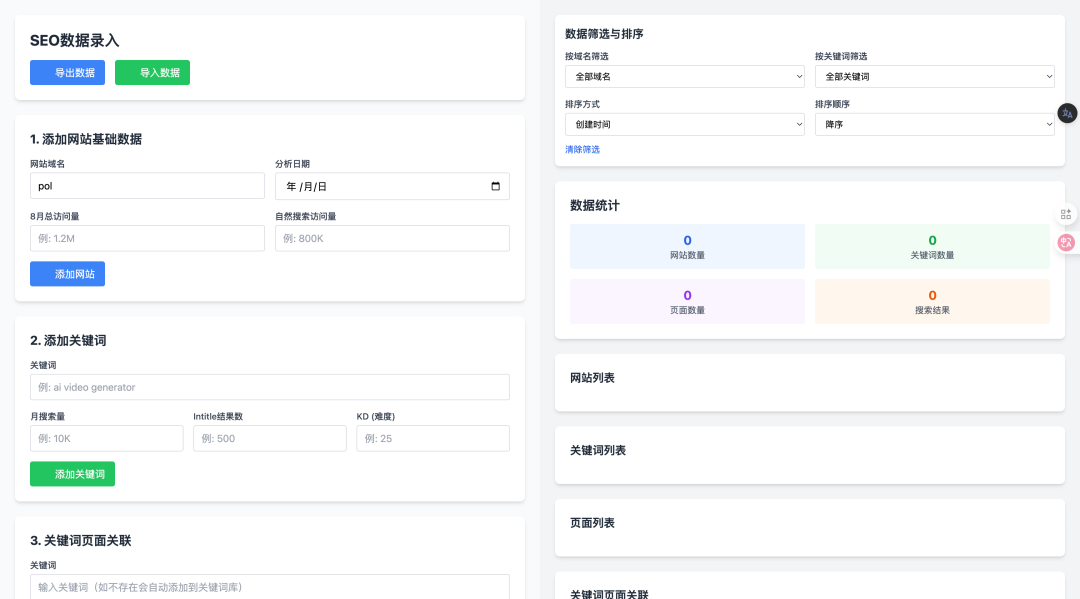This screenshot has height=599, width=1080.
Task: Click the 添加关键词 green button
Action: point(72,474)
